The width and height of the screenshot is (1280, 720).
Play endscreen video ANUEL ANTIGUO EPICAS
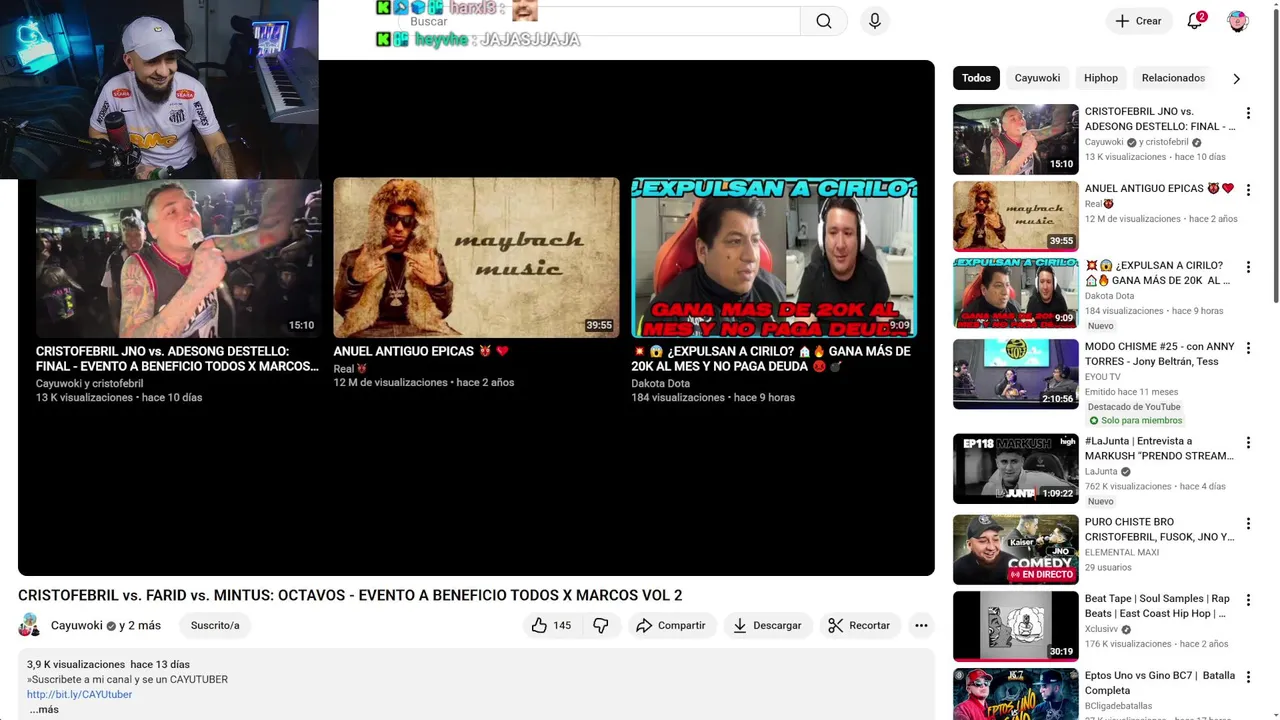(476, 258)
